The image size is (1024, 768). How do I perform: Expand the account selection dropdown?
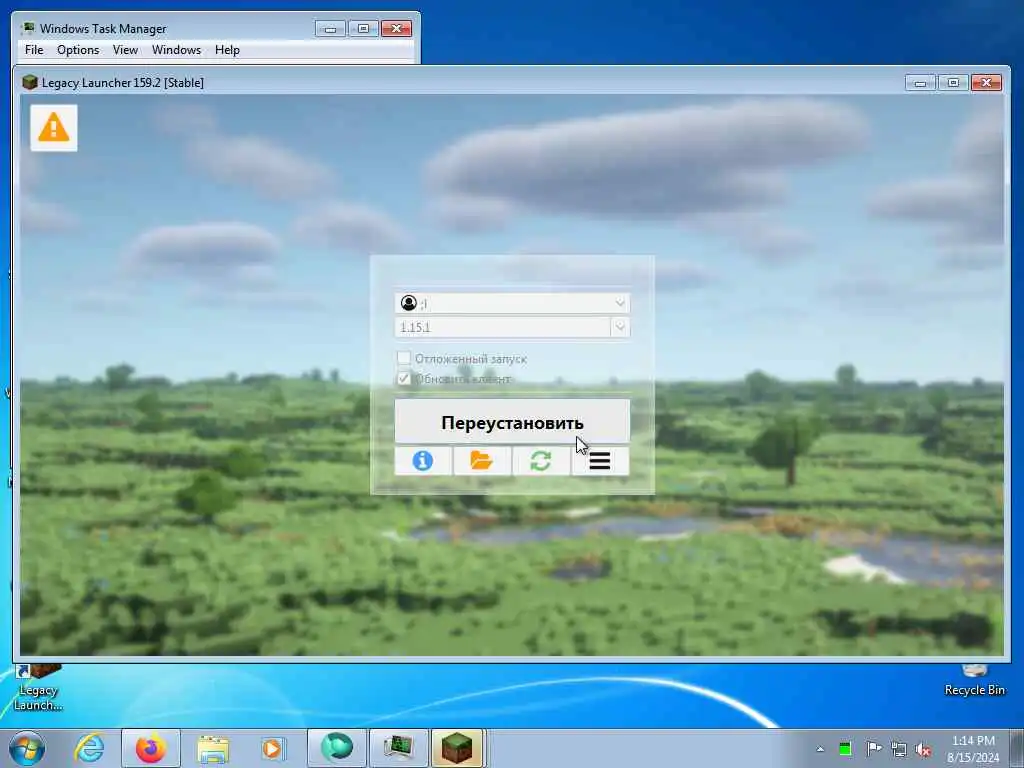620,302
